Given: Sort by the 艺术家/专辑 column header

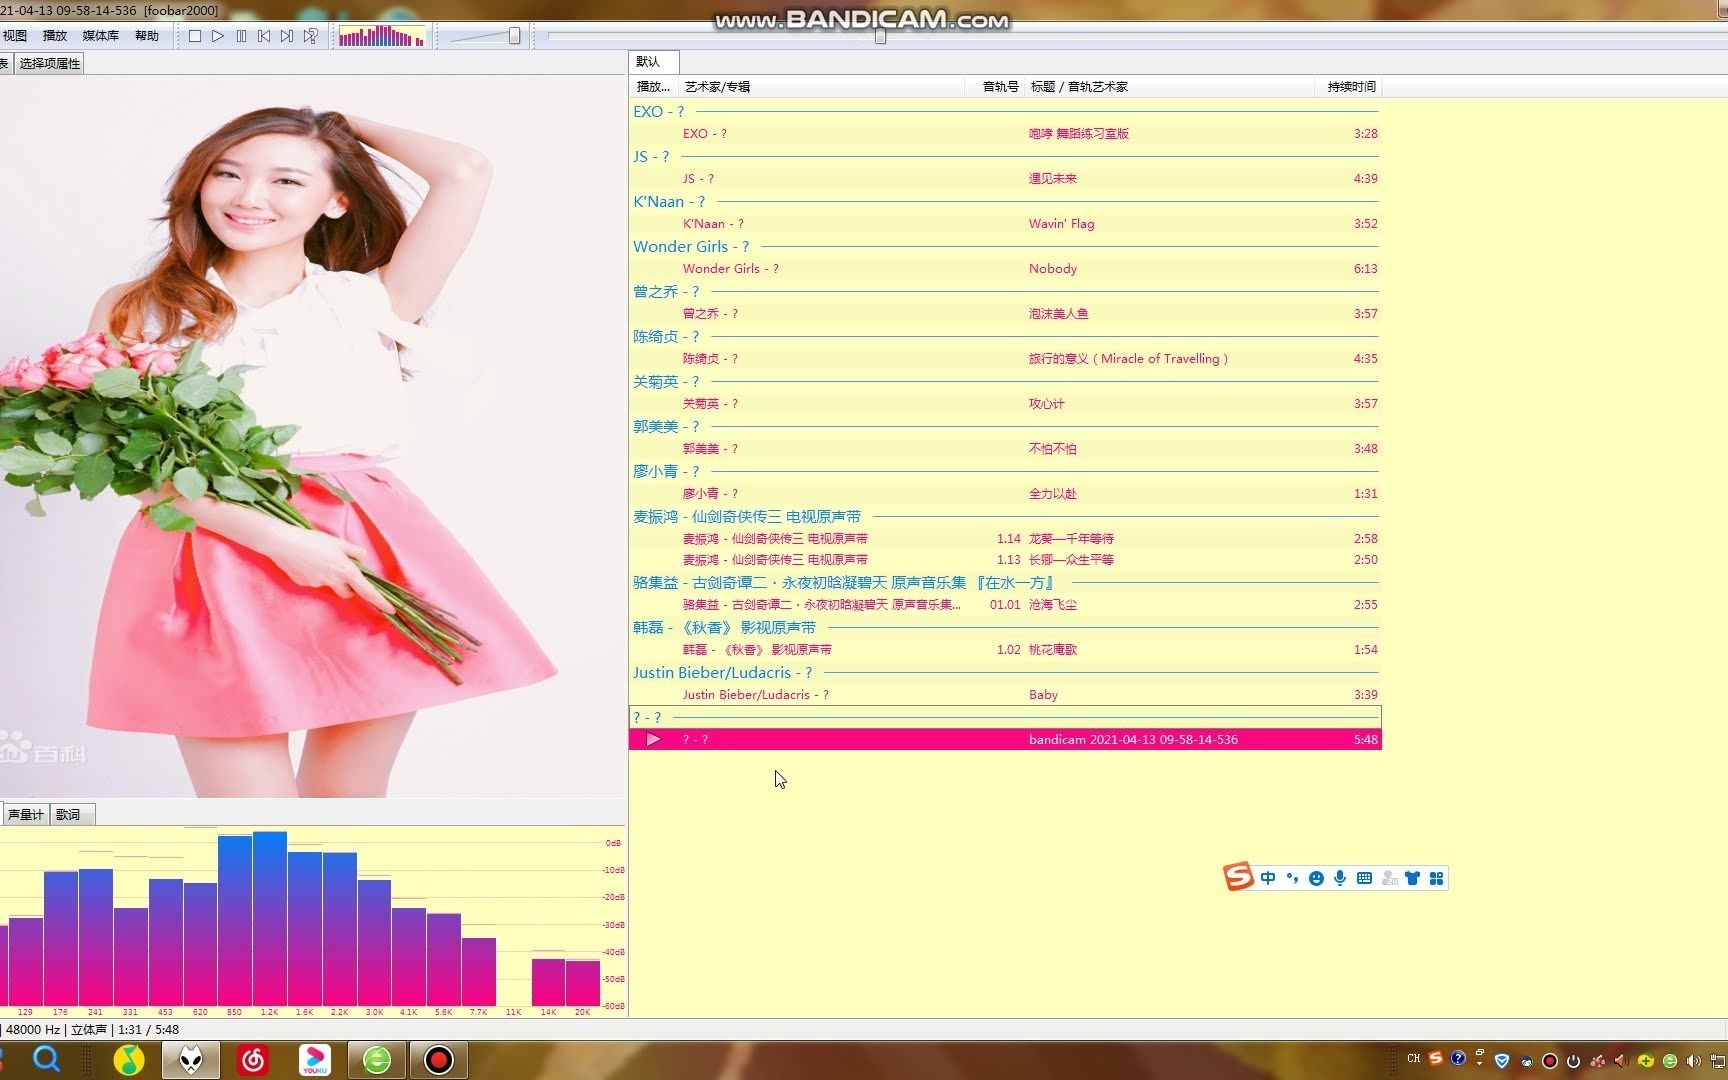Looking at the screenshot, I should [821, 87].
